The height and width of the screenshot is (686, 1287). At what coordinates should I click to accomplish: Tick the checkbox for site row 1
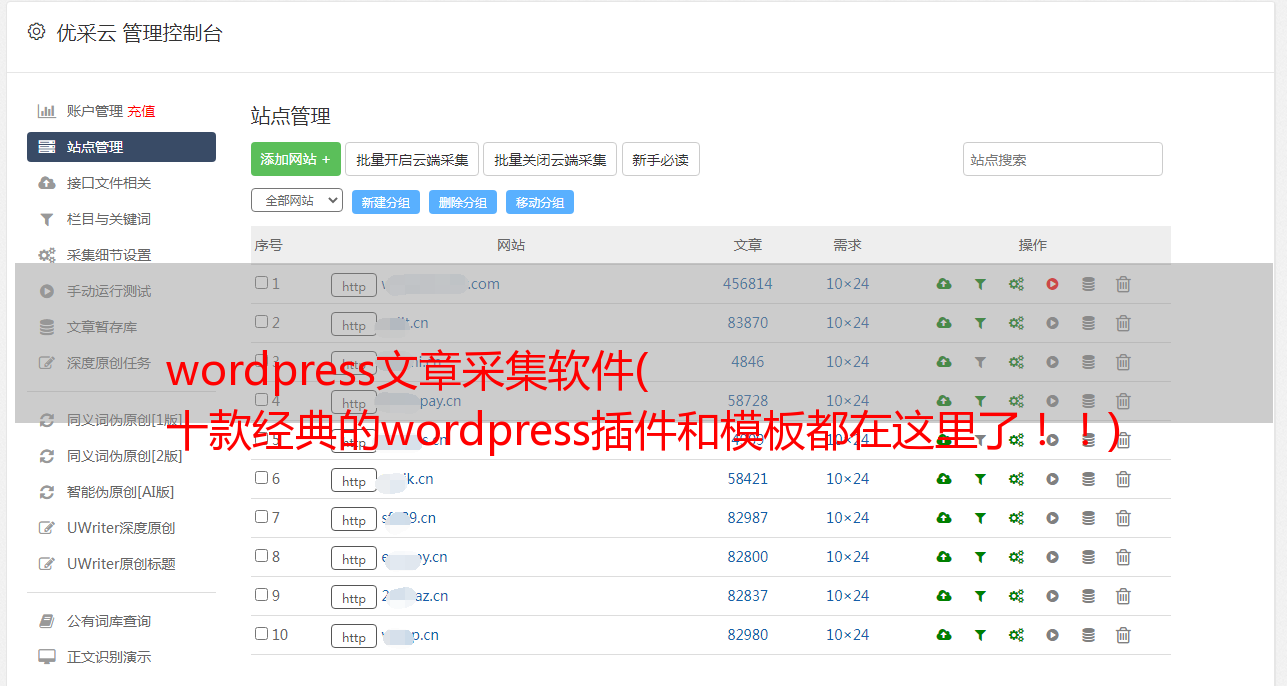261,283
